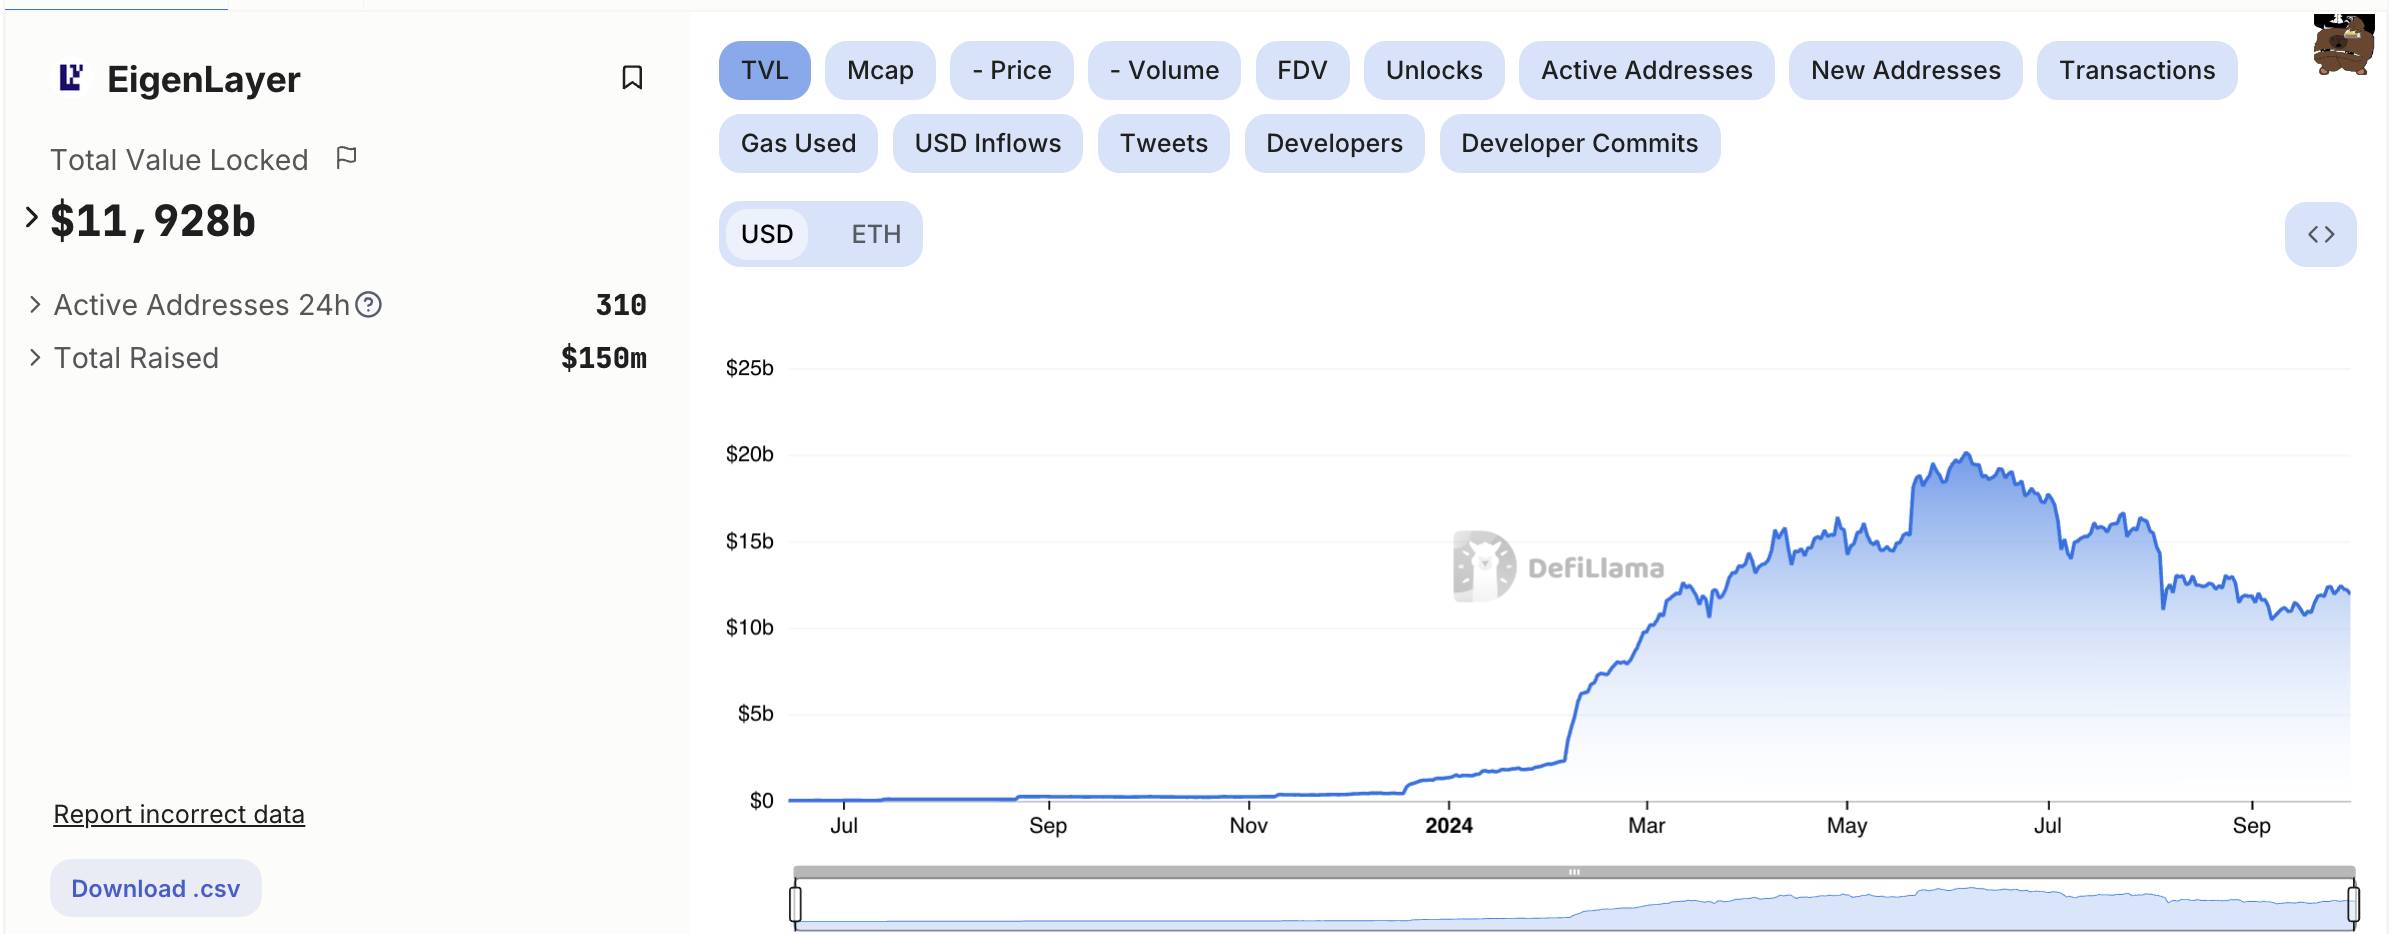
Task: Click the $15b label on the y-axis
Action: [x=750, y=541]
